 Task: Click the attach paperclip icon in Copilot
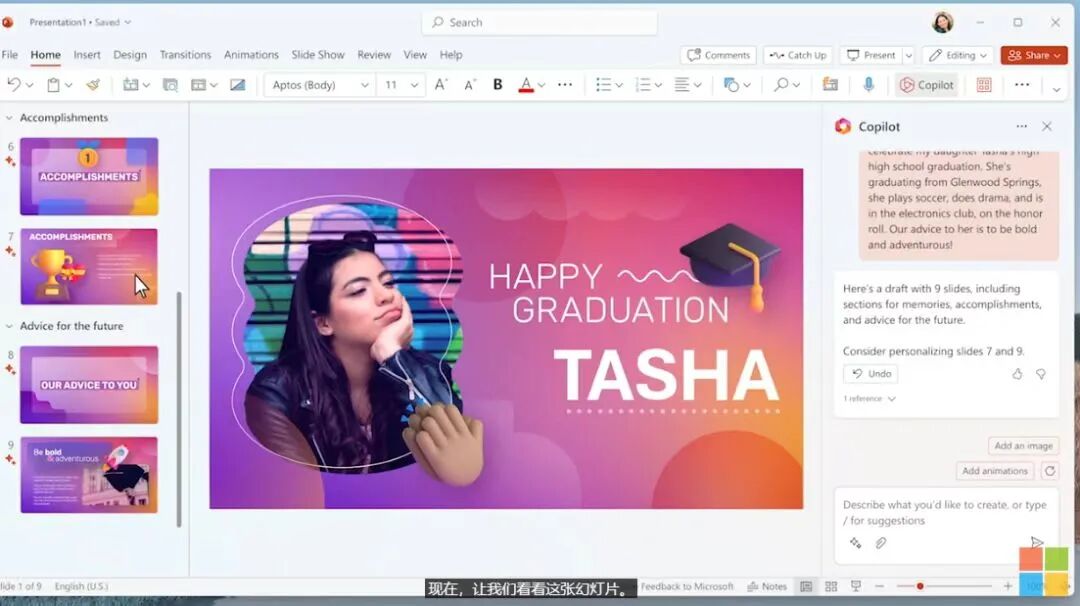[x=881, y=543]
